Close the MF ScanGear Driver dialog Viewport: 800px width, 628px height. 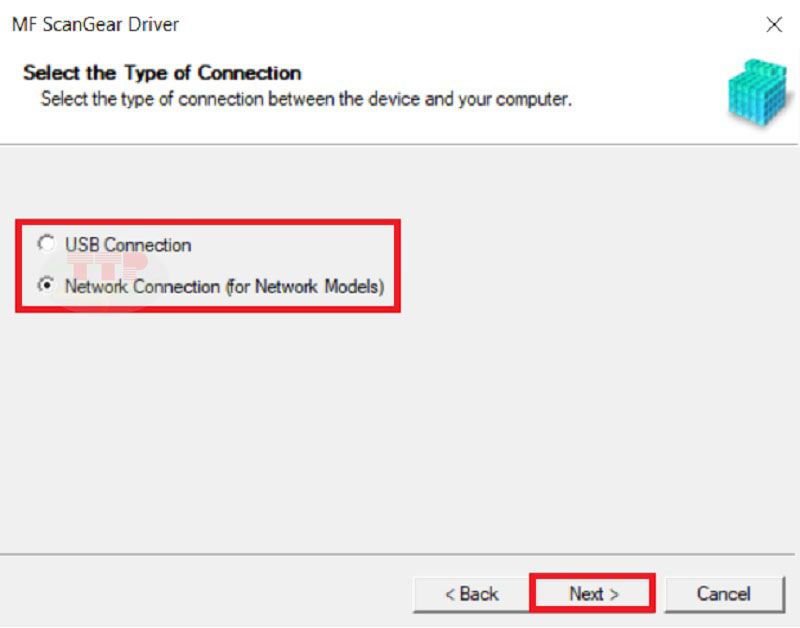(x=774, y=24)
